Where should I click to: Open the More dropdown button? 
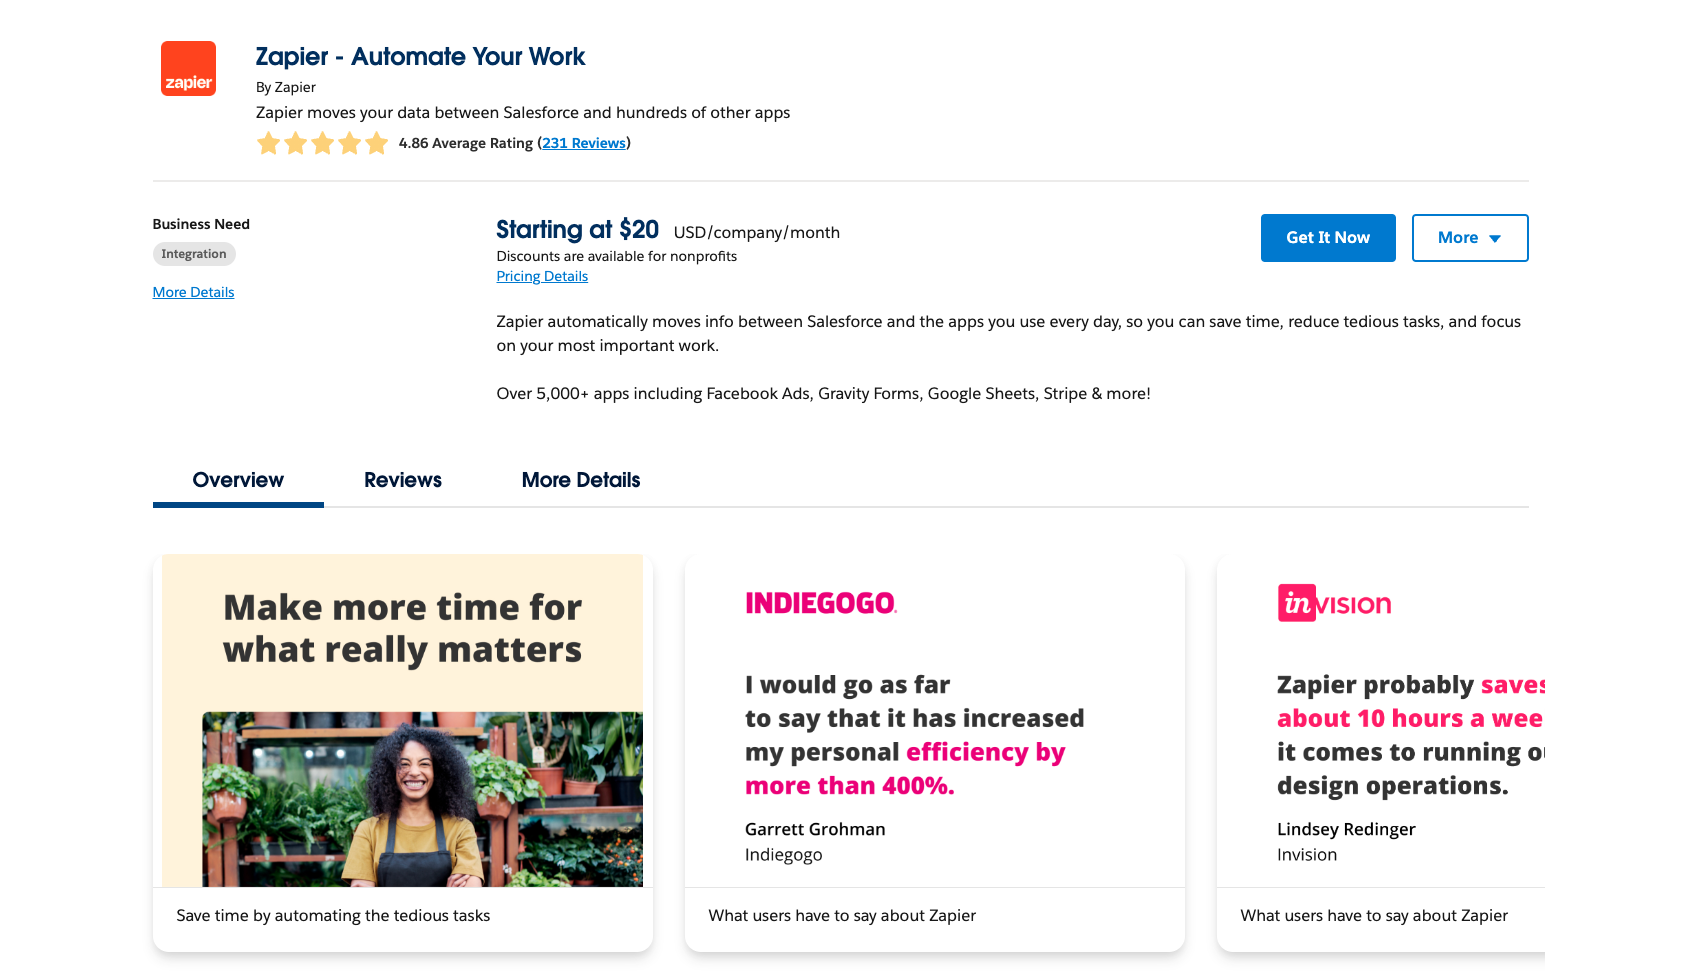[1469, 238]
